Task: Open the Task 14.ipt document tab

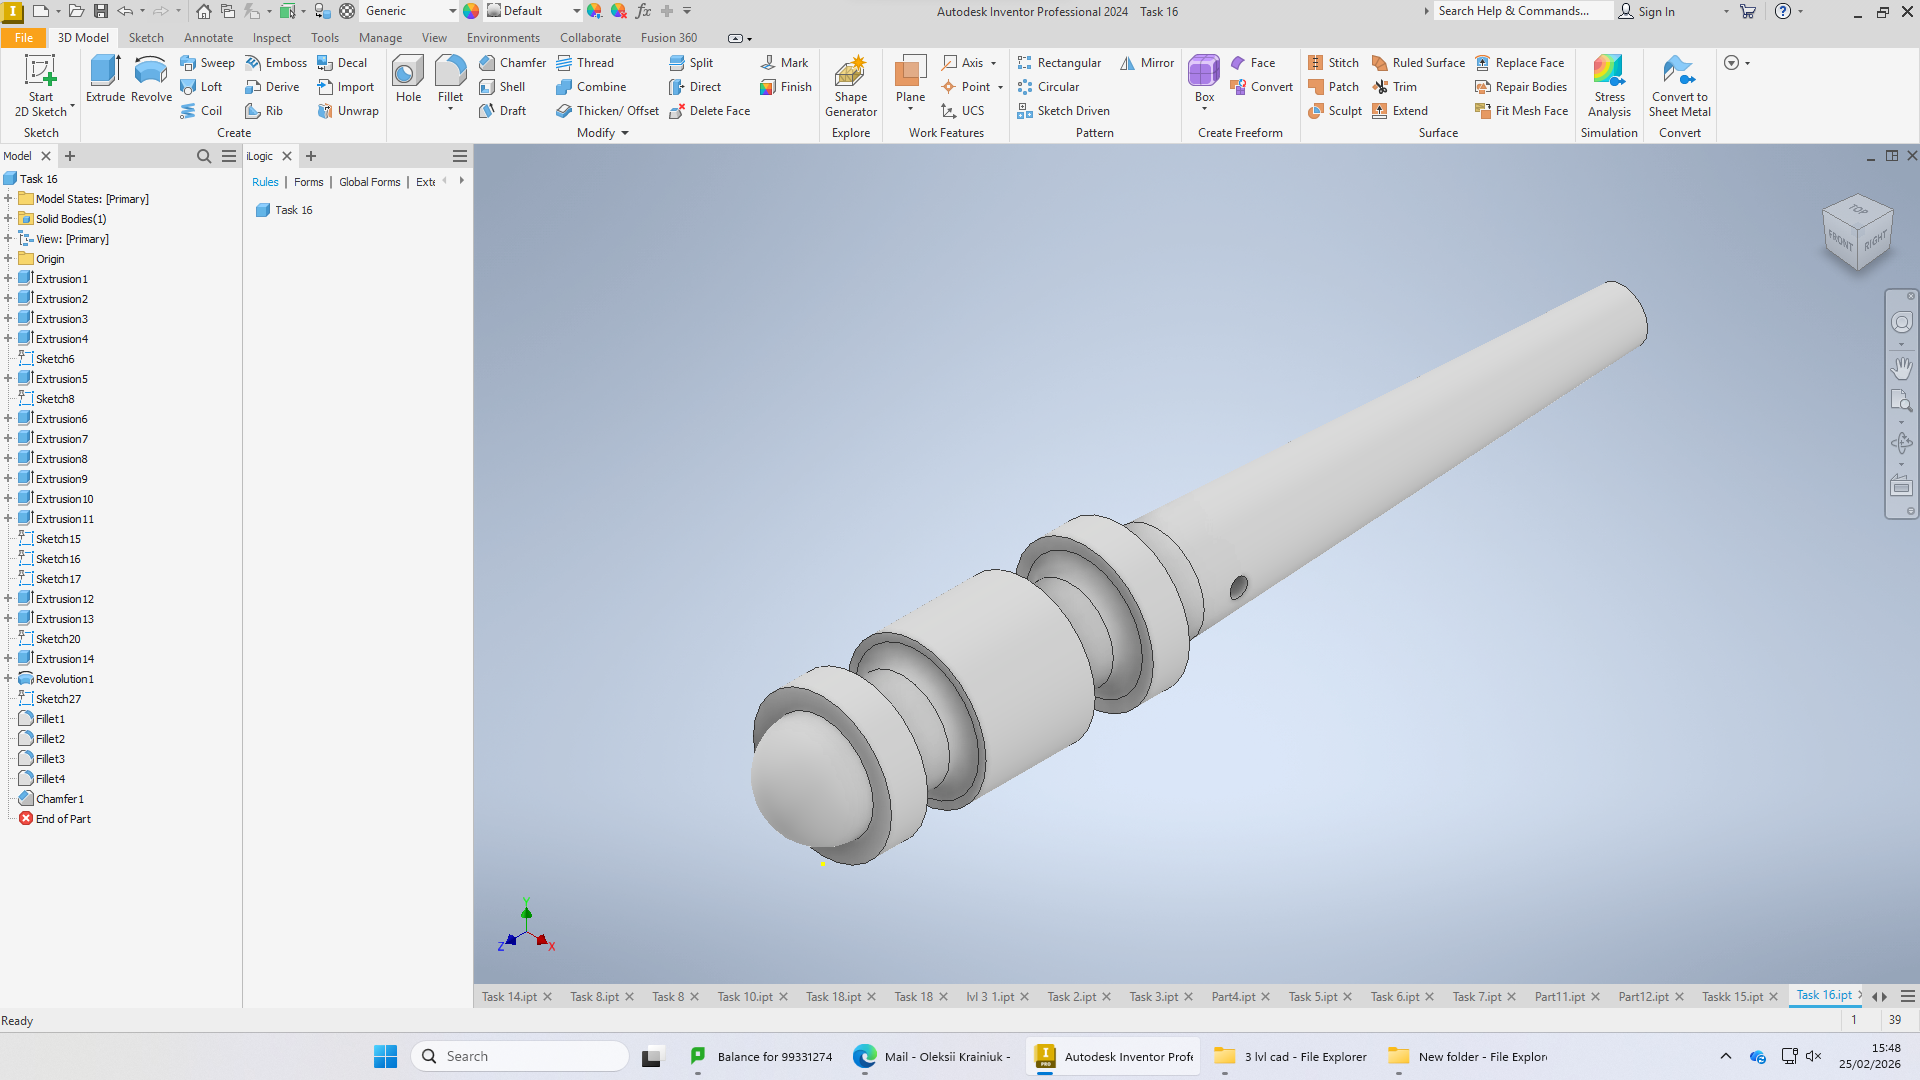Action: click(x=509, y=997)
